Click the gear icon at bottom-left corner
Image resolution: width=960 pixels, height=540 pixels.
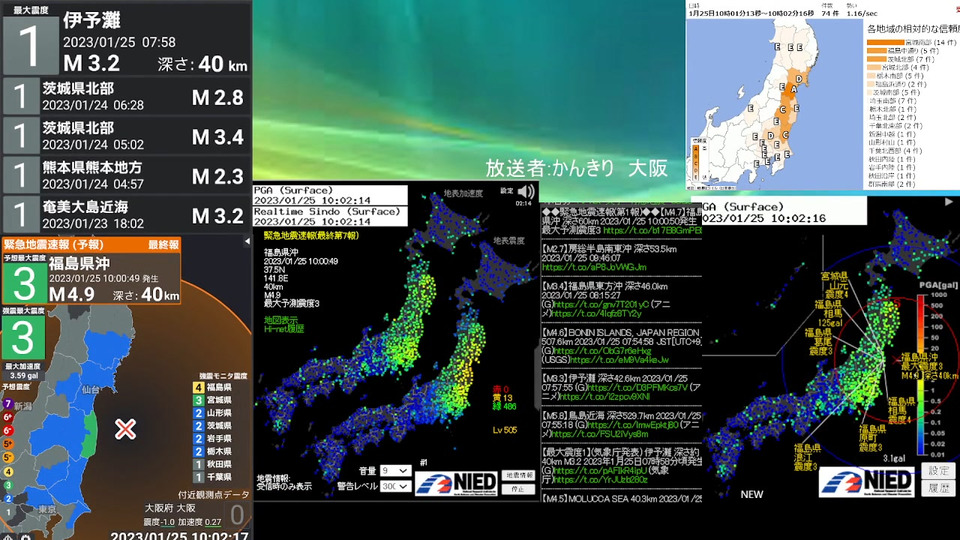(26, 538)
